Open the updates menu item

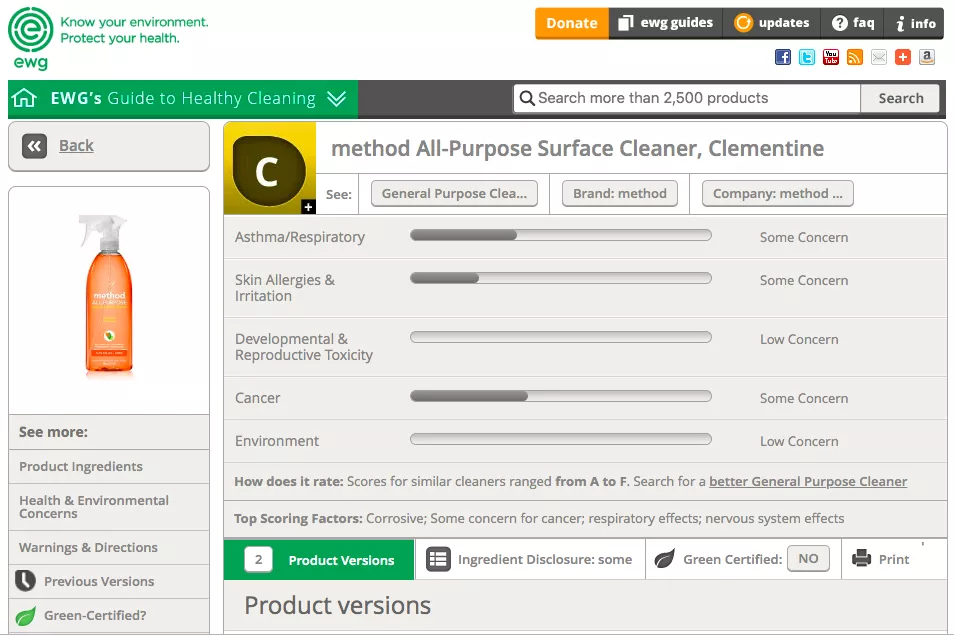click(x=771, y=23)
